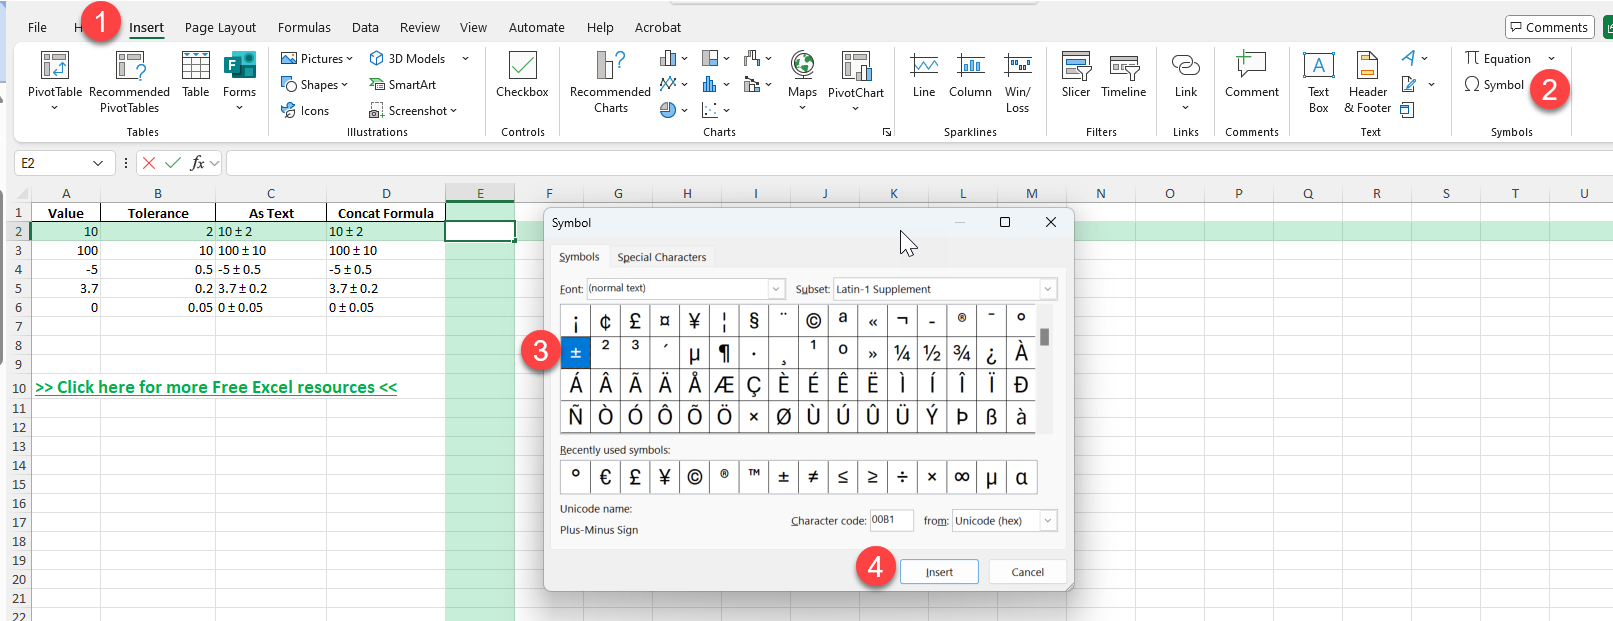Select cell containing '3.7 ± 0.2' in column C
The width and height of the screenshot is (1613, 621).
coord(270,289)
